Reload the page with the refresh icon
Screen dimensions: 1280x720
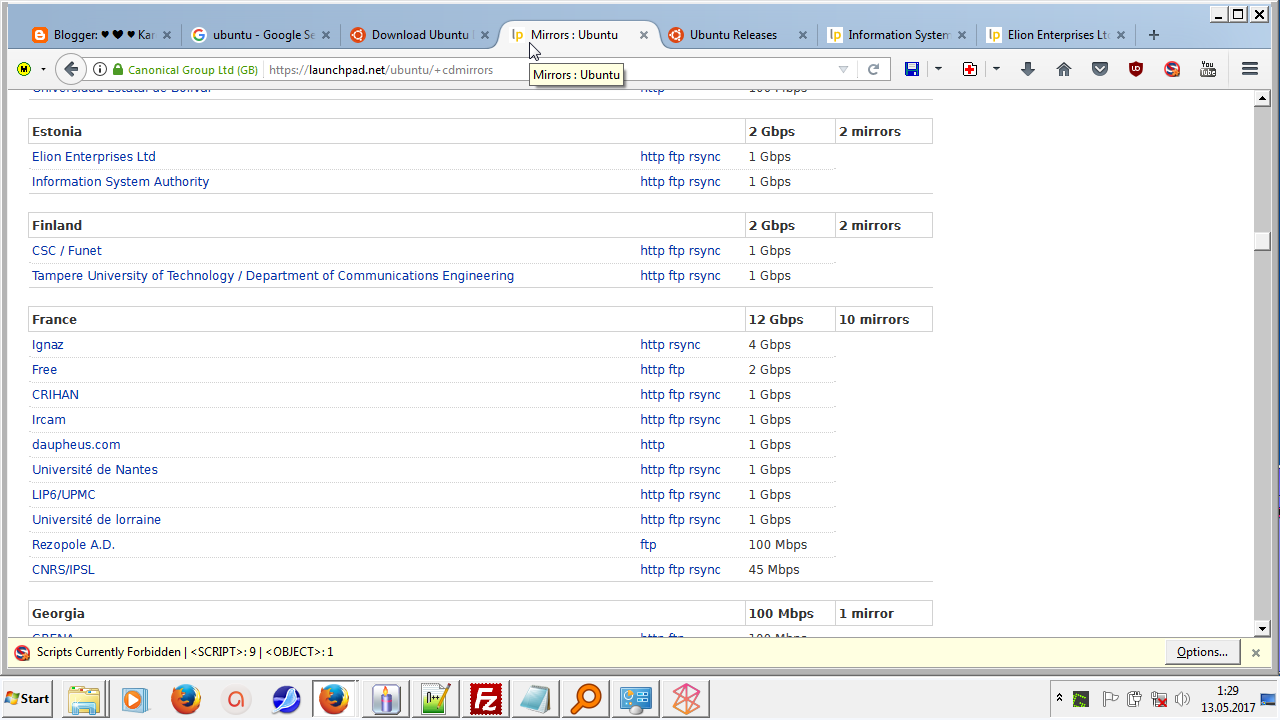(873, 70)
